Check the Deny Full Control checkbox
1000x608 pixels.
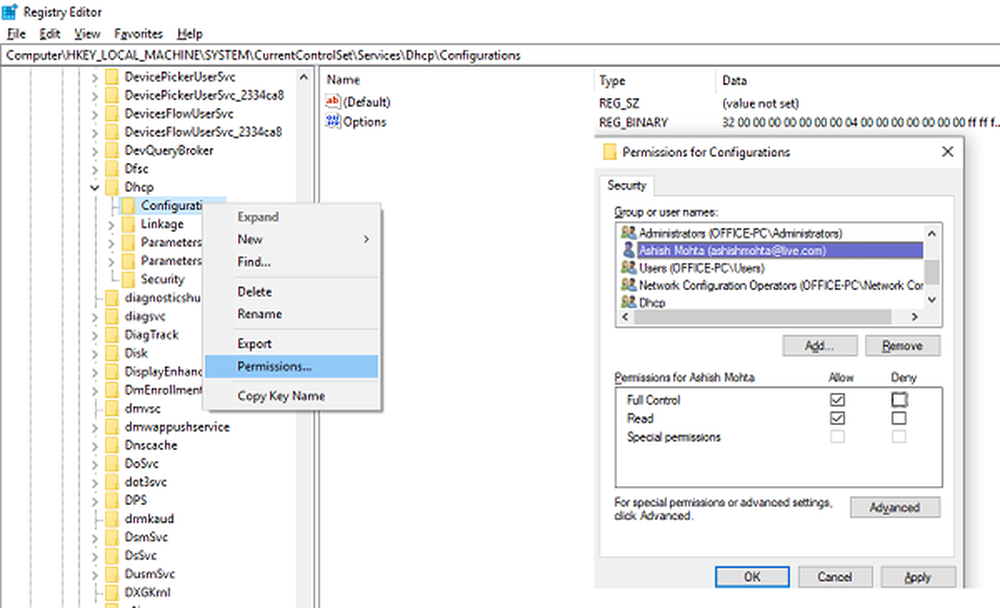[900, 400]
